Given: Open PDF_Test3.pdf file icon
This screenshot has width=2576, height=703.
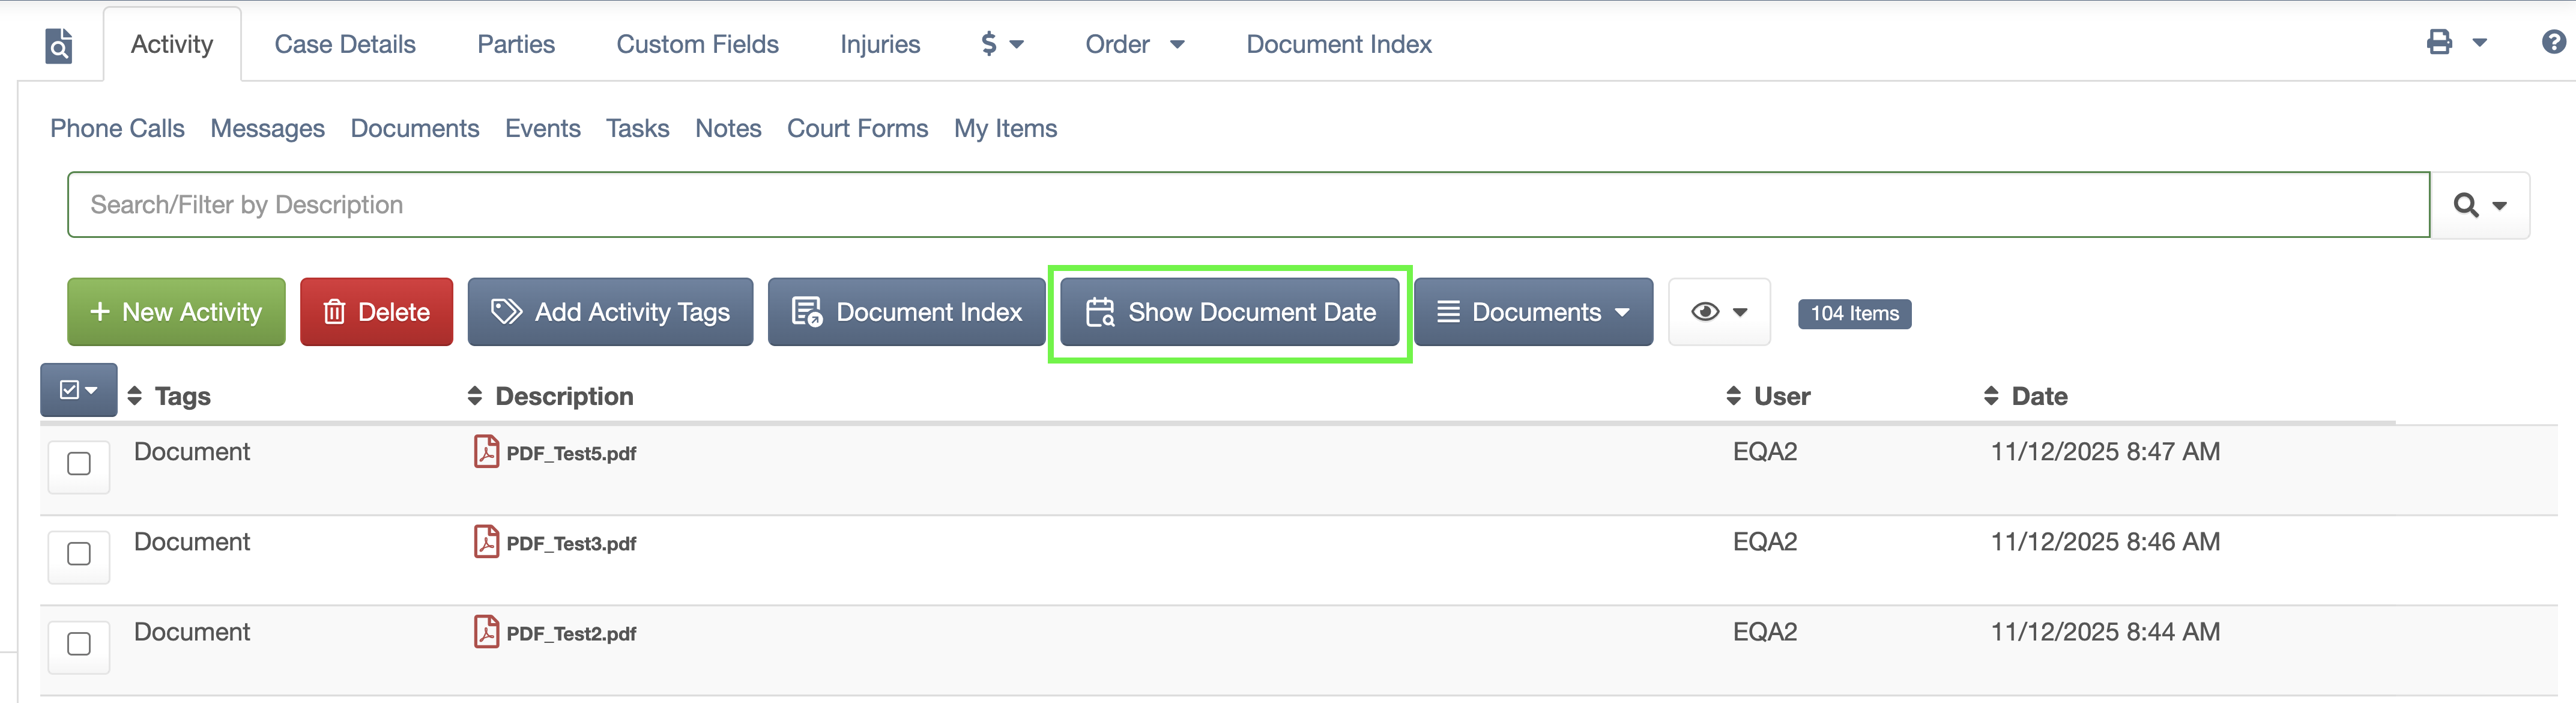Looking at the screenshot, I should click(x=486, y=541).
